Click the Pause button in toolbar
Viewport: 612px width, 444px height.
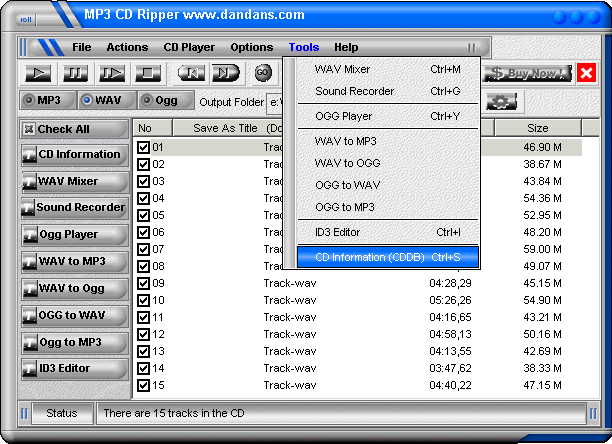pyautogui.click(x=75, y=73)
